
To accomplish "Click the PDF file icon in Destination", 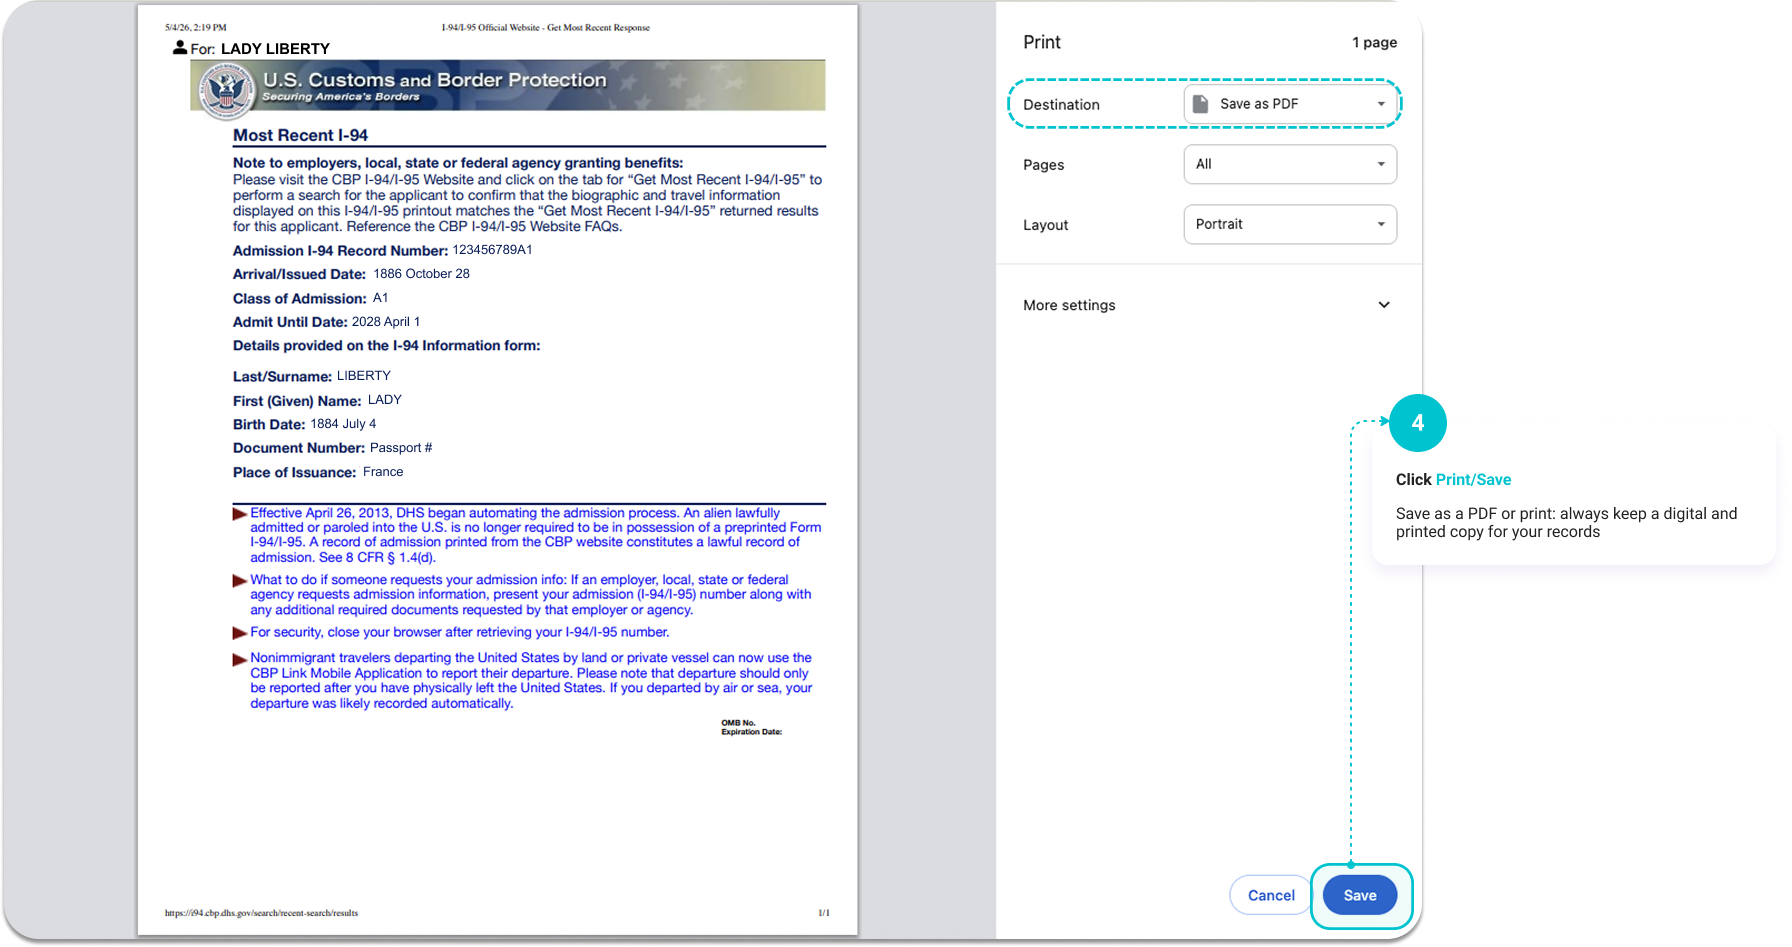I will point(1201,104).
